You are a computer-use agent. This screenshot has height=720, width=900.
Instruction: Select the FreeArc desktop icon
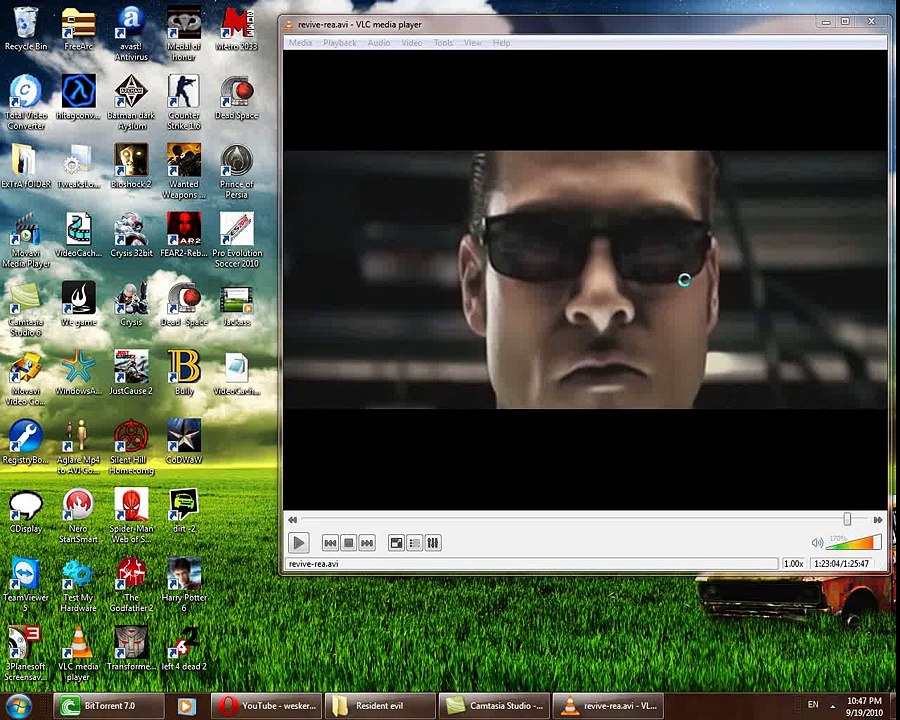pos(79,29)
